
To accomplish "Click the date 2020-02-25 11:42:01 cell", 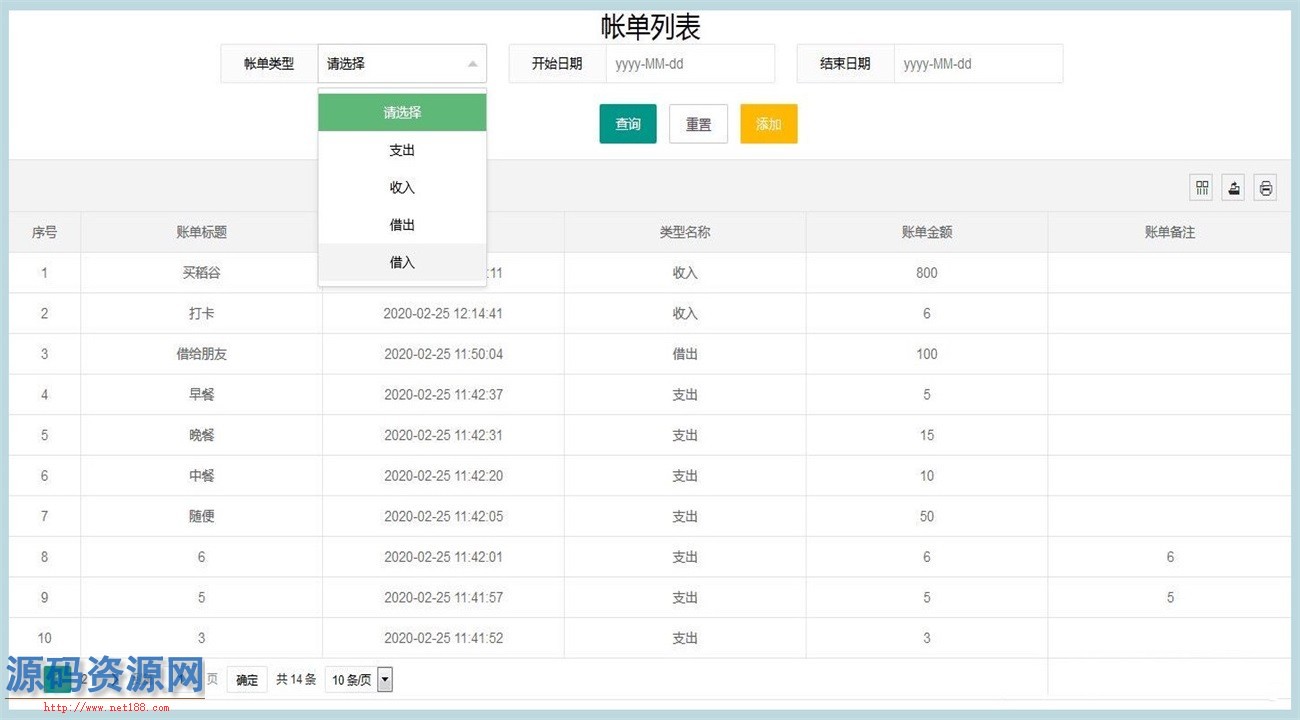I will click(x=443, y=557).
